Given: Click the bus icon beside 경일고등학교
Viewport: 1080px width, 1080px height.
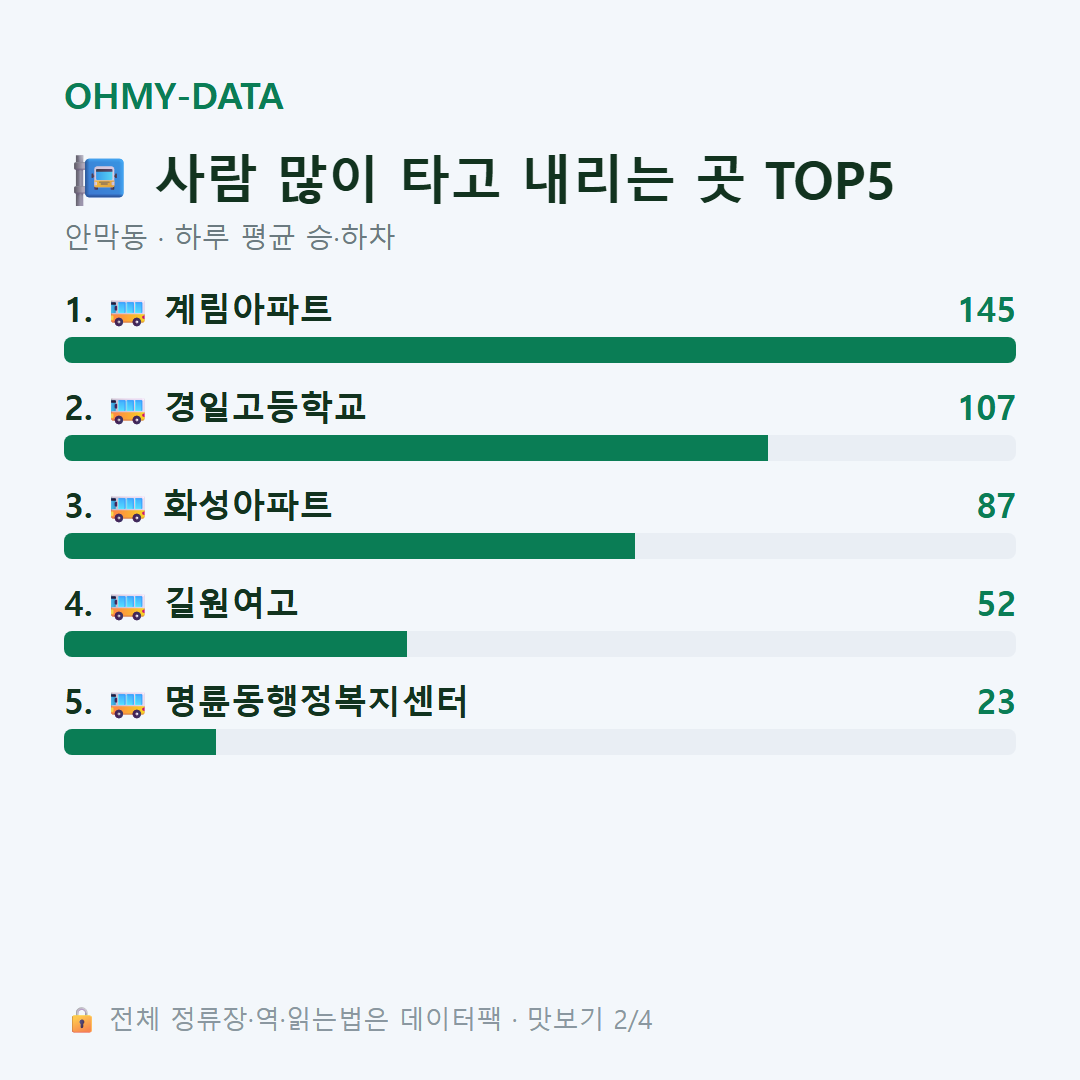Looking at the screenshot, I should click(x=128, y=409).
